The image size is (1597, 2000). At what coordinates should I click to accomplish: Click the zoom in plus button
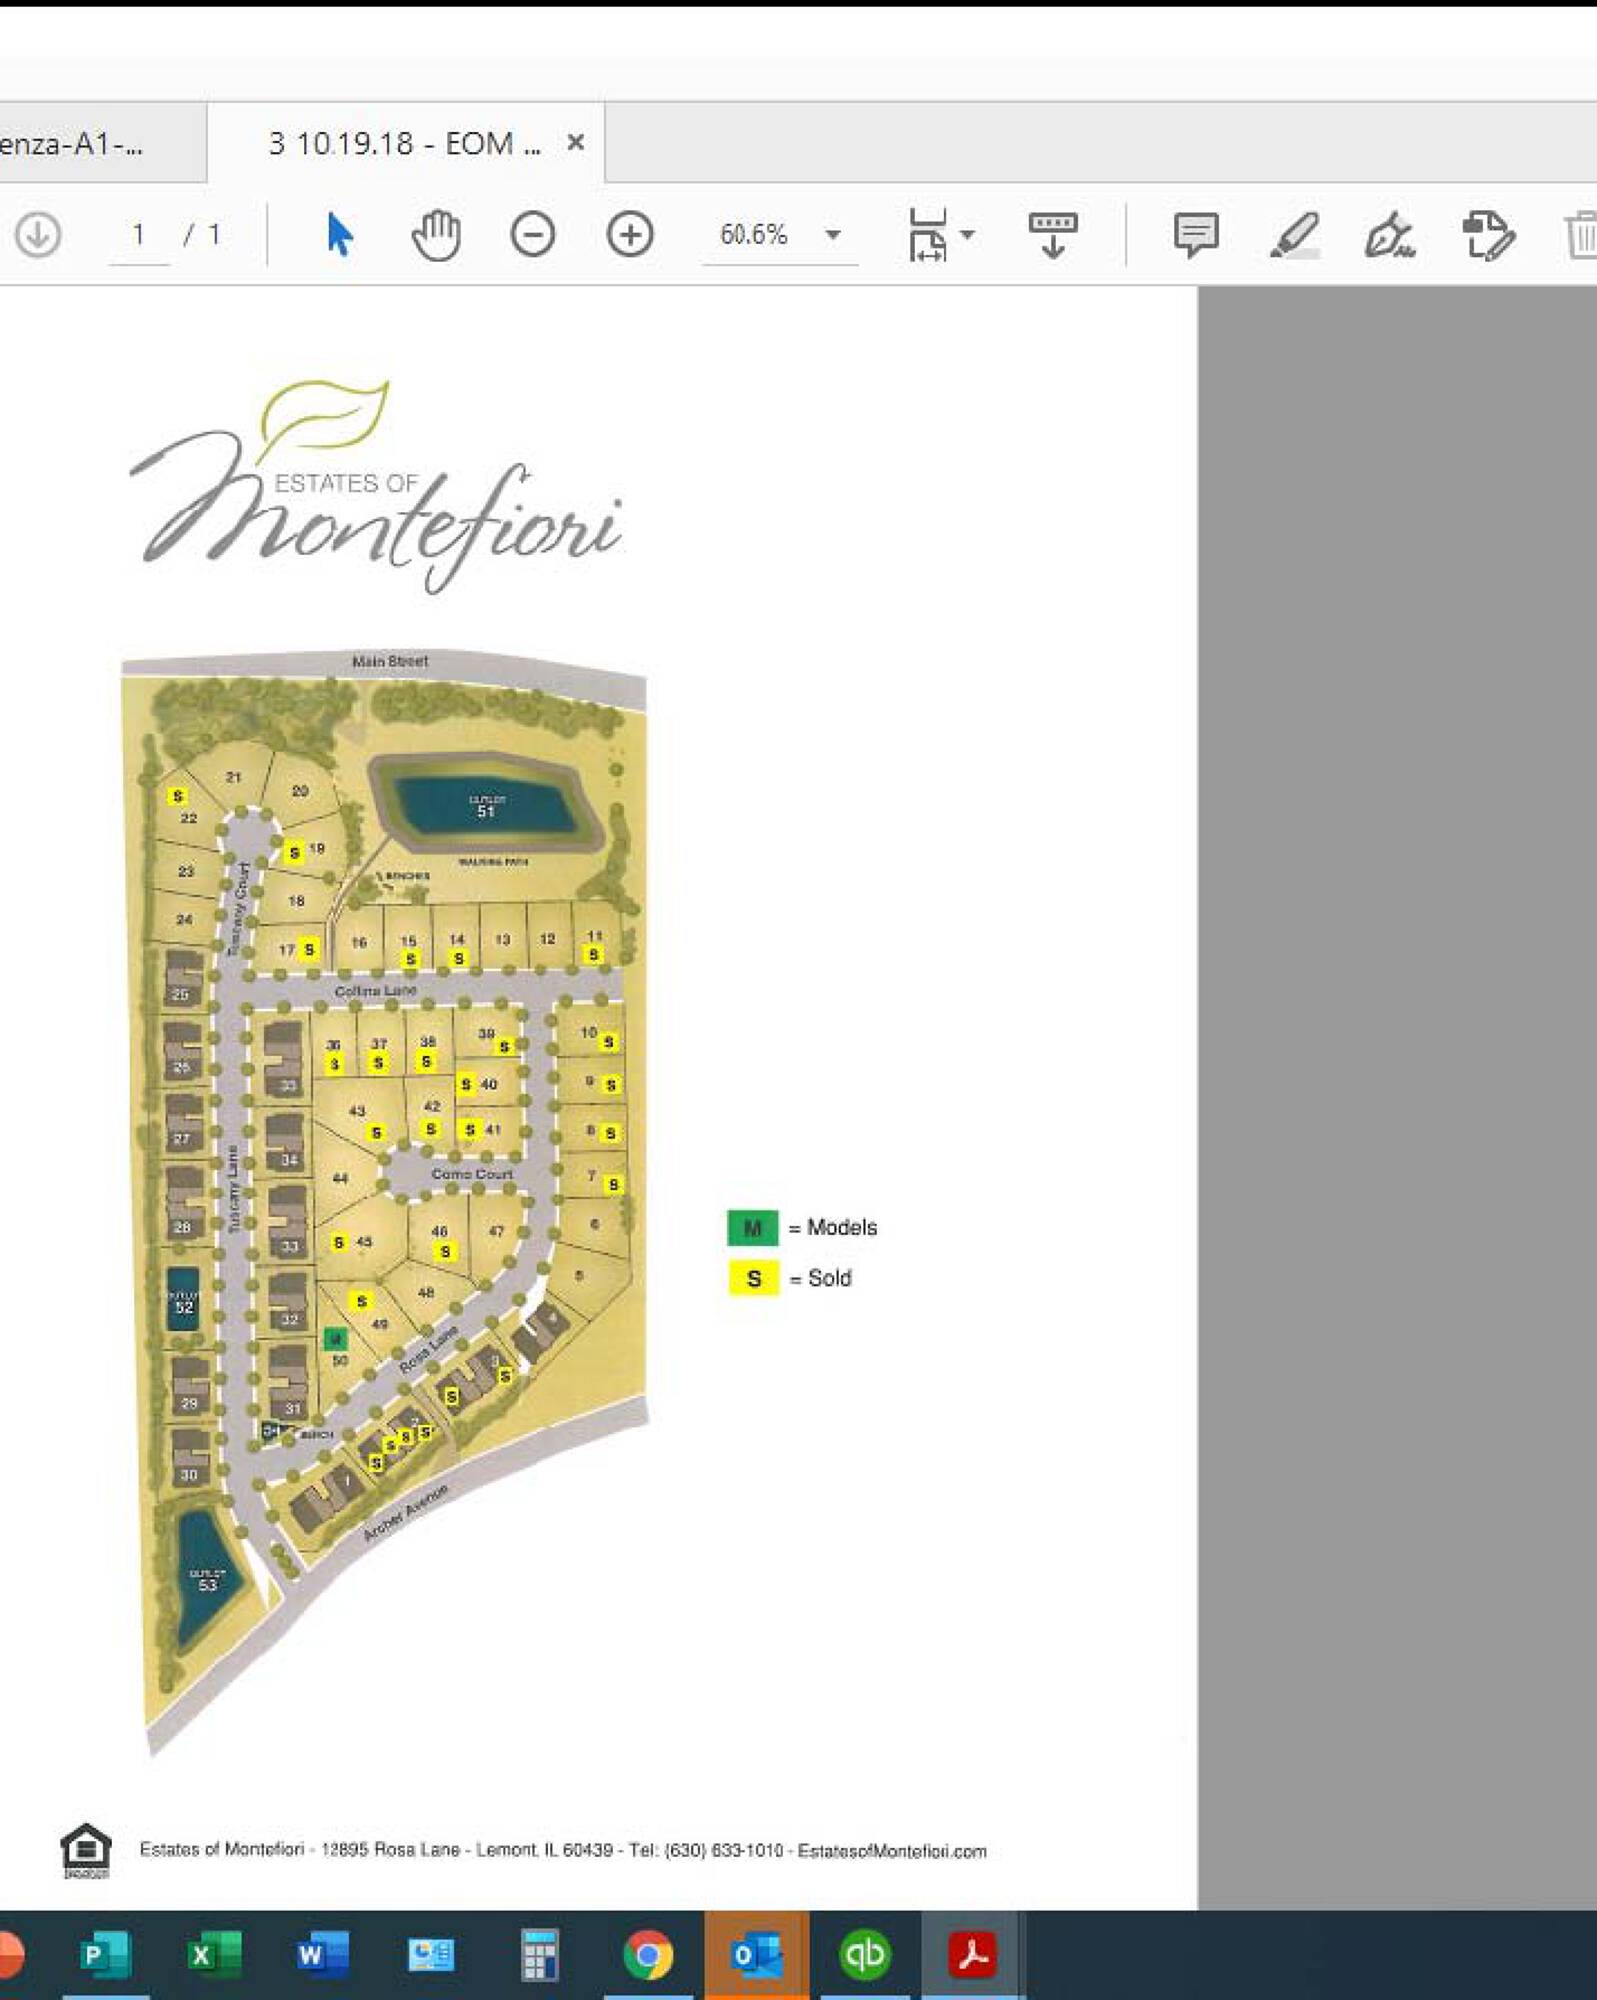[x=629, y=235]
